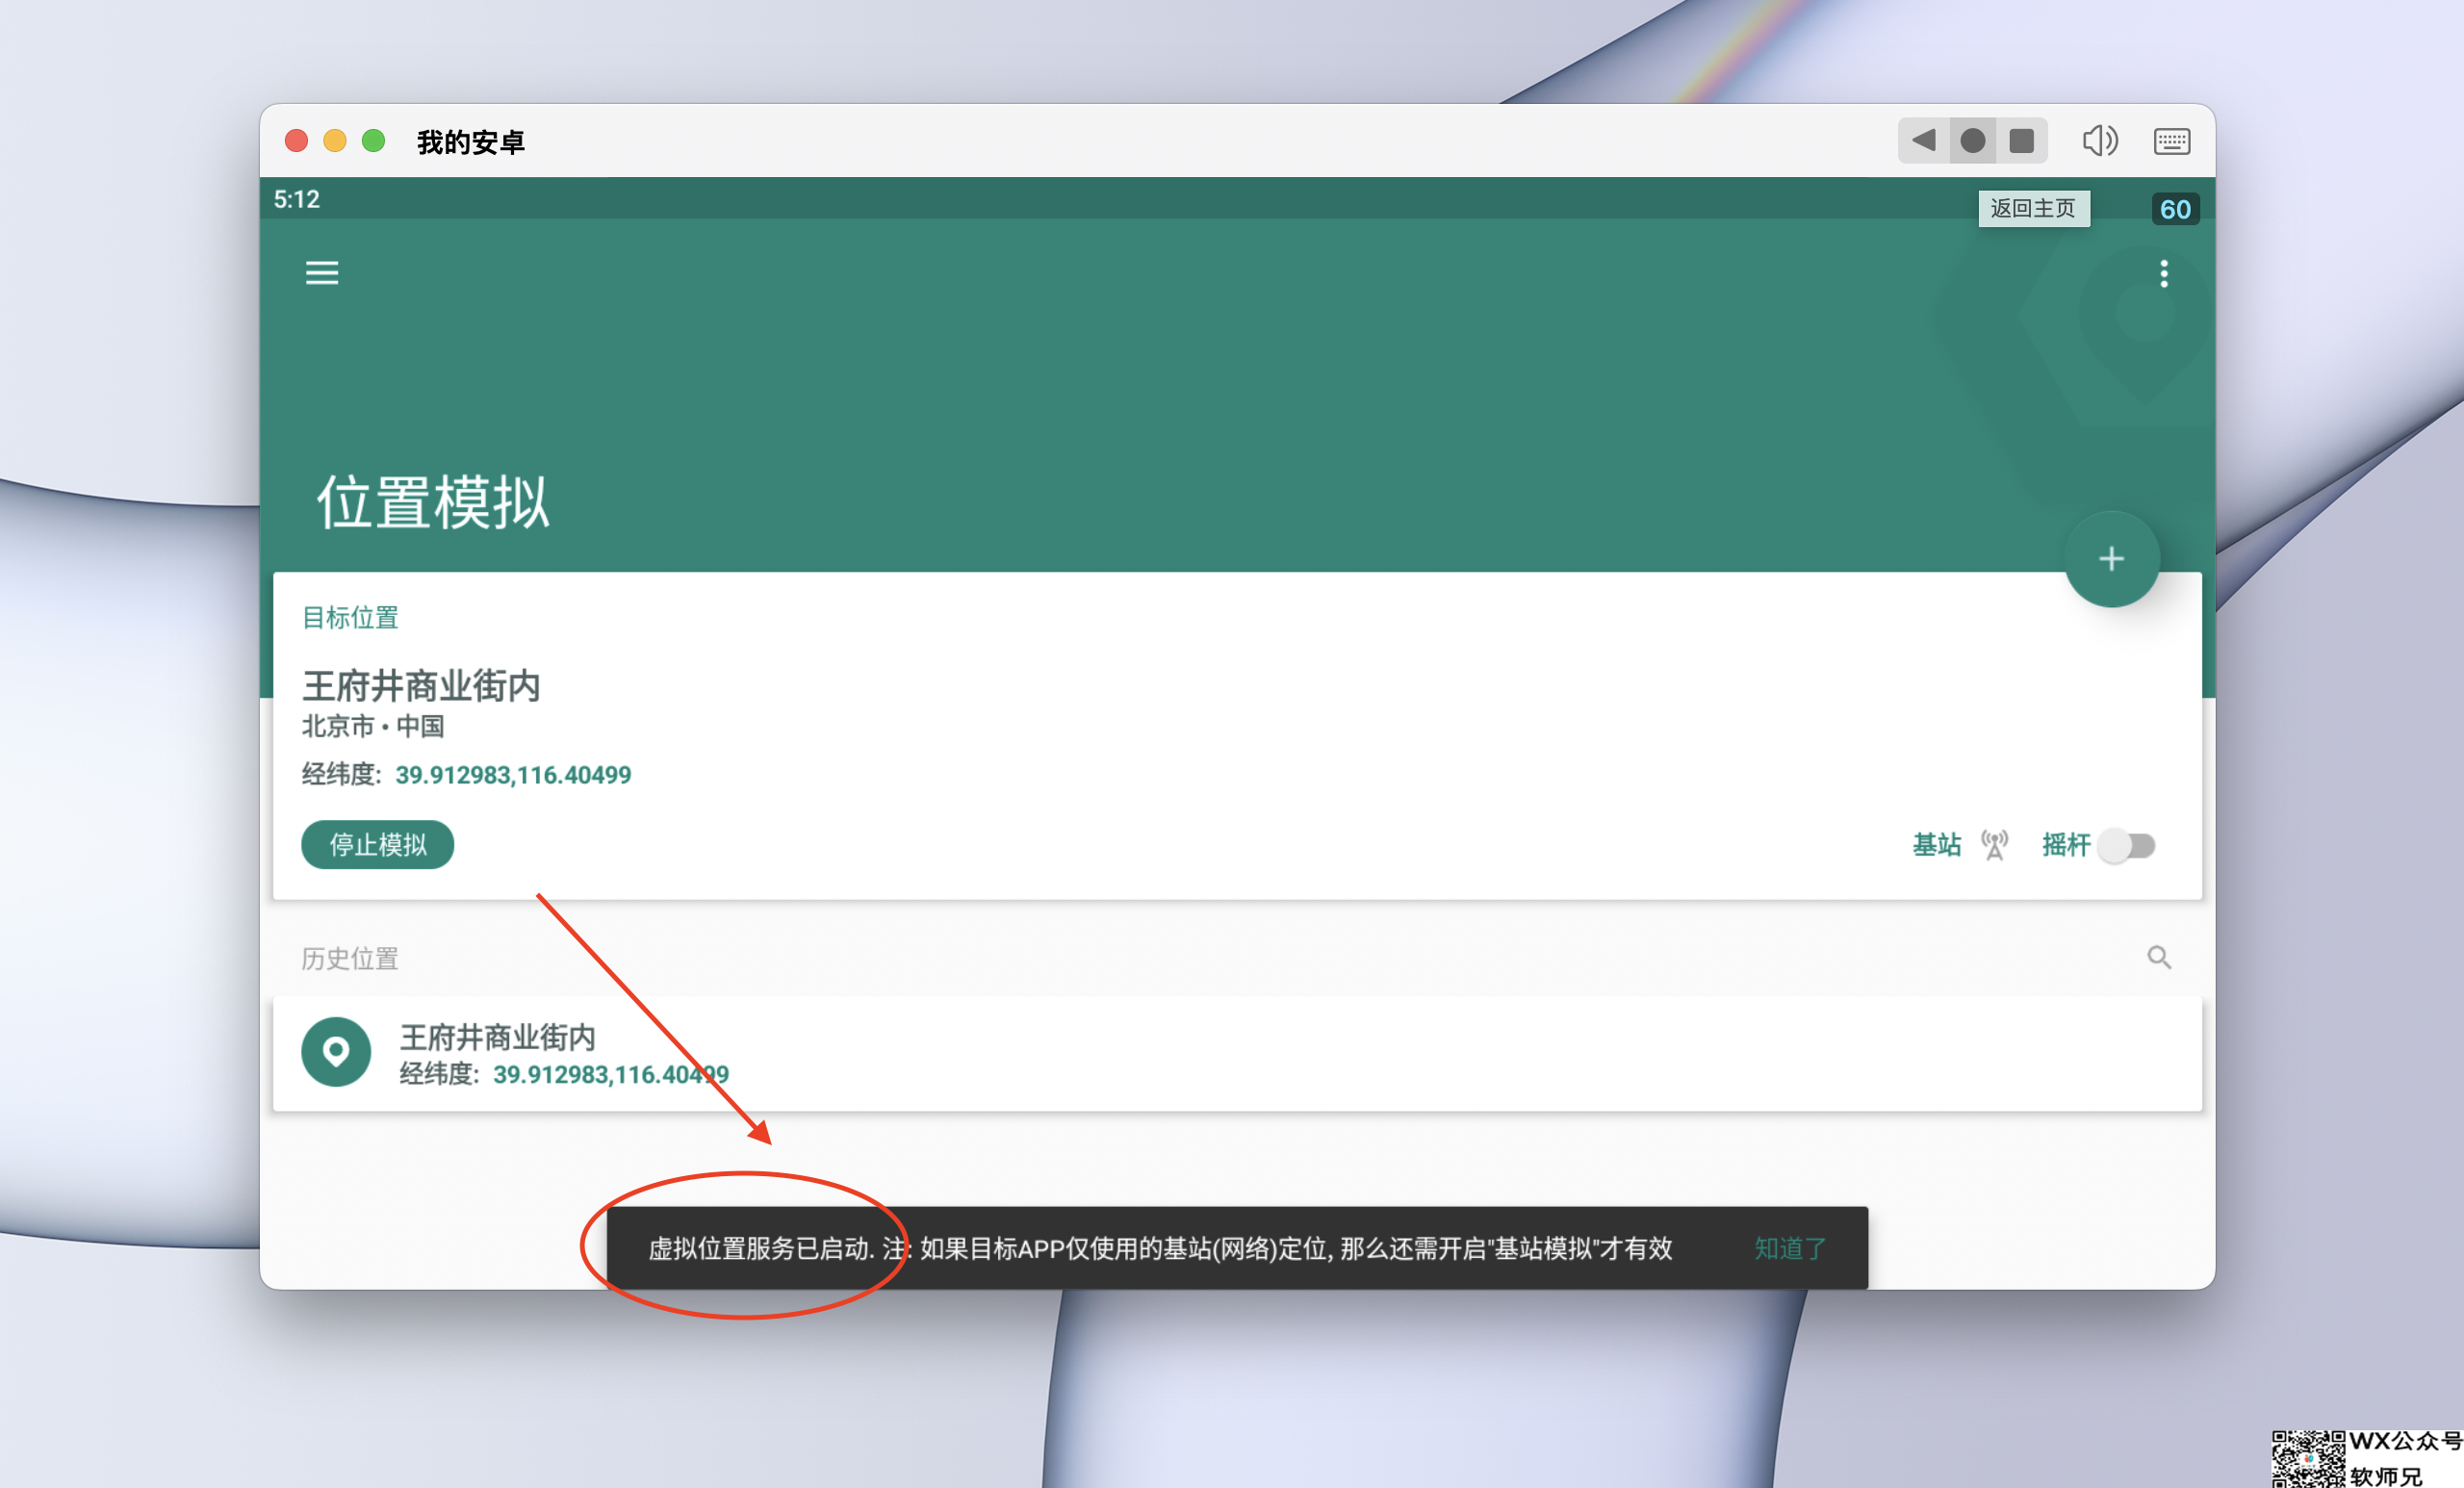Click the Android back triangle in title bar
This screenshot has width=2464, height=1488.
(1922, 140)
